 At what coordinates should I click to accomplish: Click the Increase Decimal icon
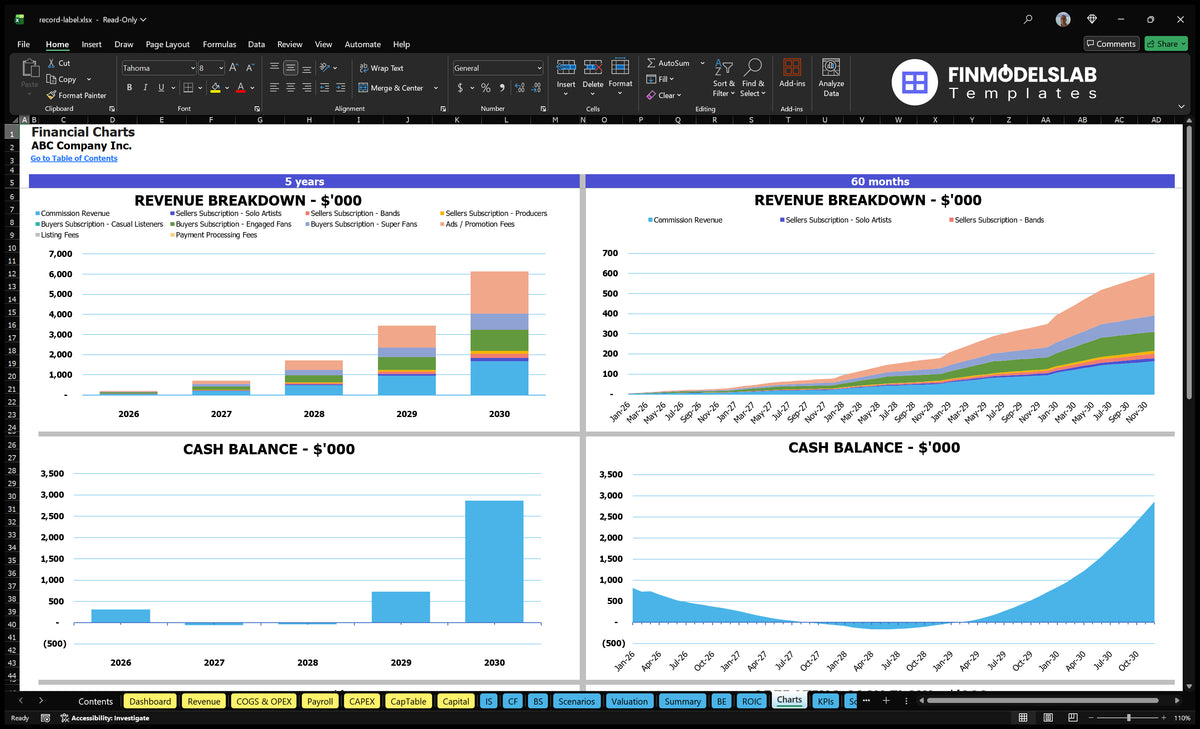[520, 88]
